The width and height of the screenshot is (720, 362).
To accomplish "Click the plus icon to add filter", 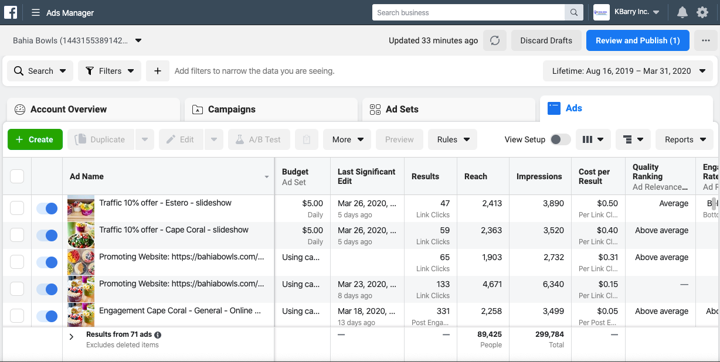I will click(158, 71).
